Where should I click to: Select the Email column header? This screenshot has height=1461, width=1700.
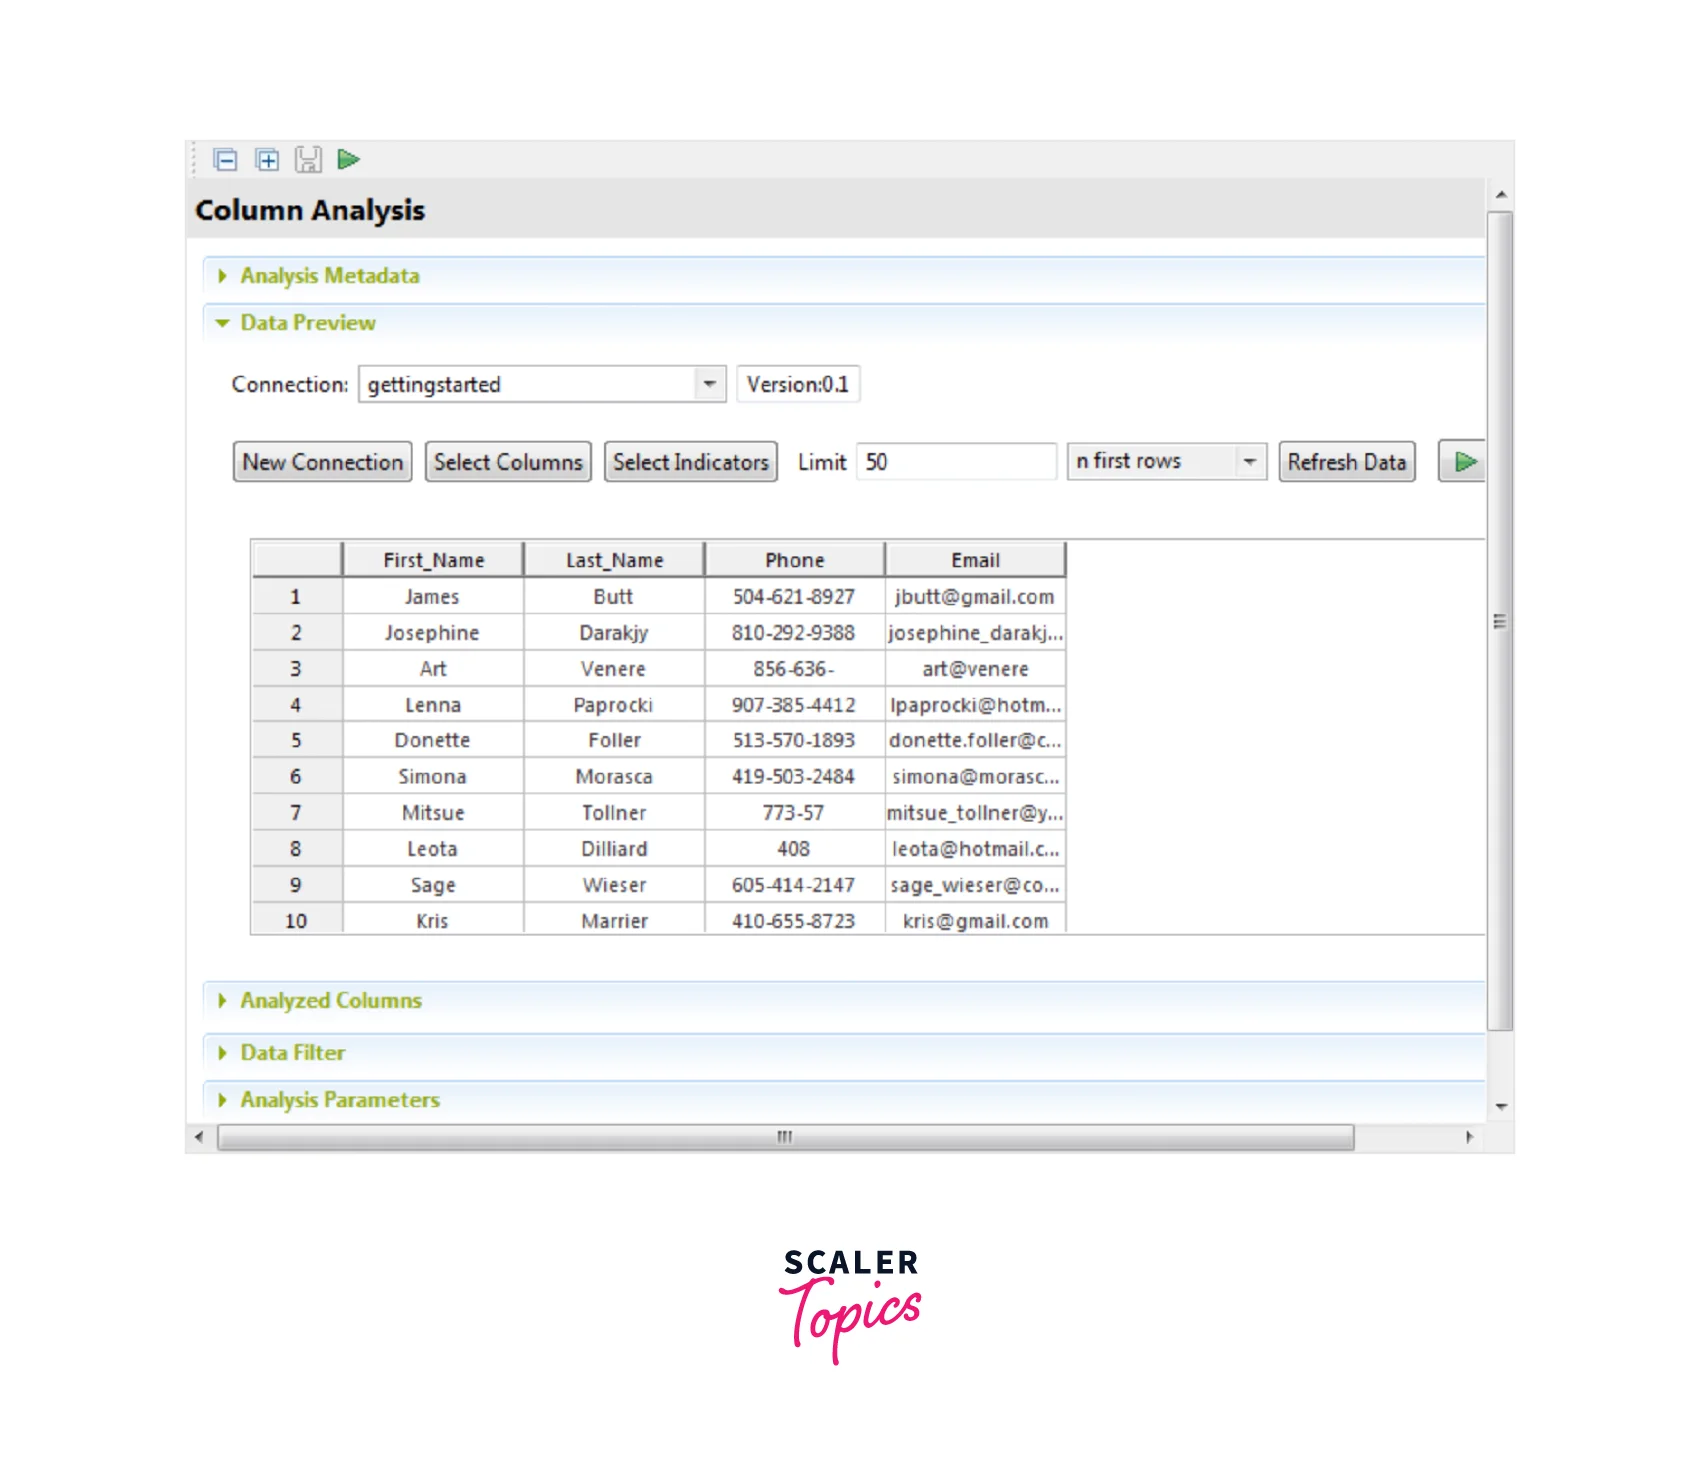click(975, 560)
